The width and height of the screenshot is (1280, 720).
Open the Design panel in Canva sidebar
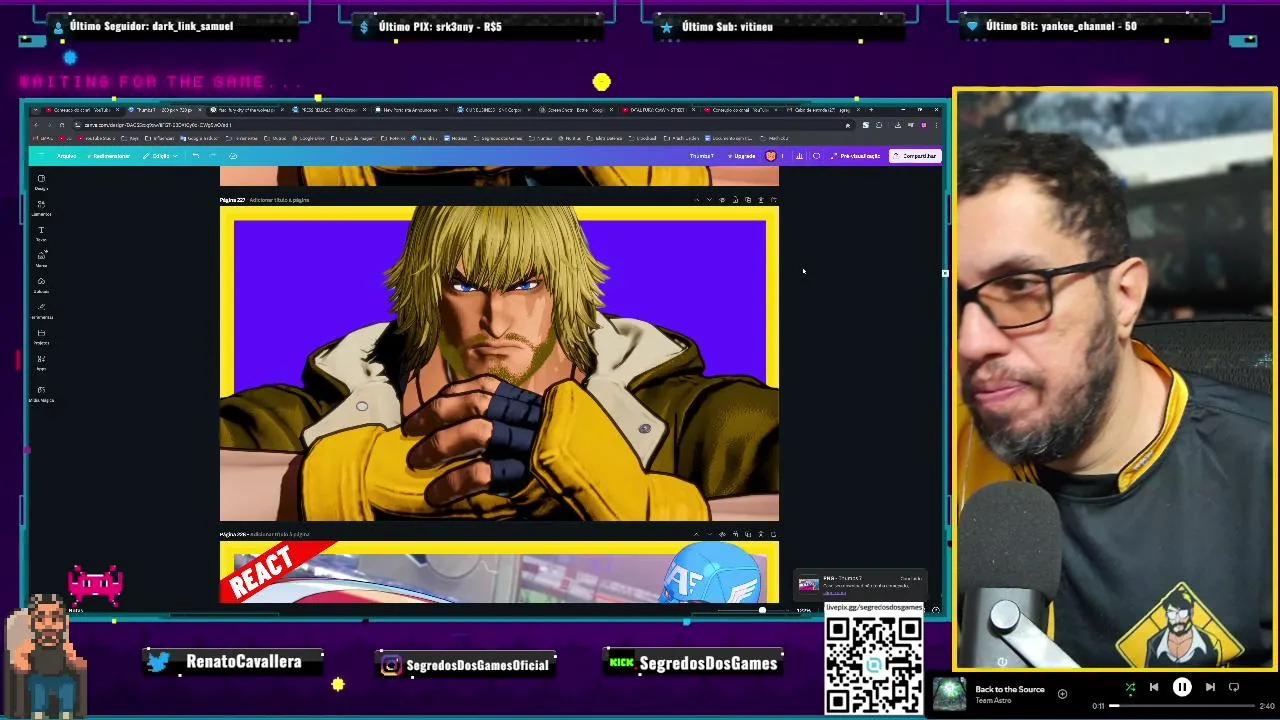click(41, 181)
